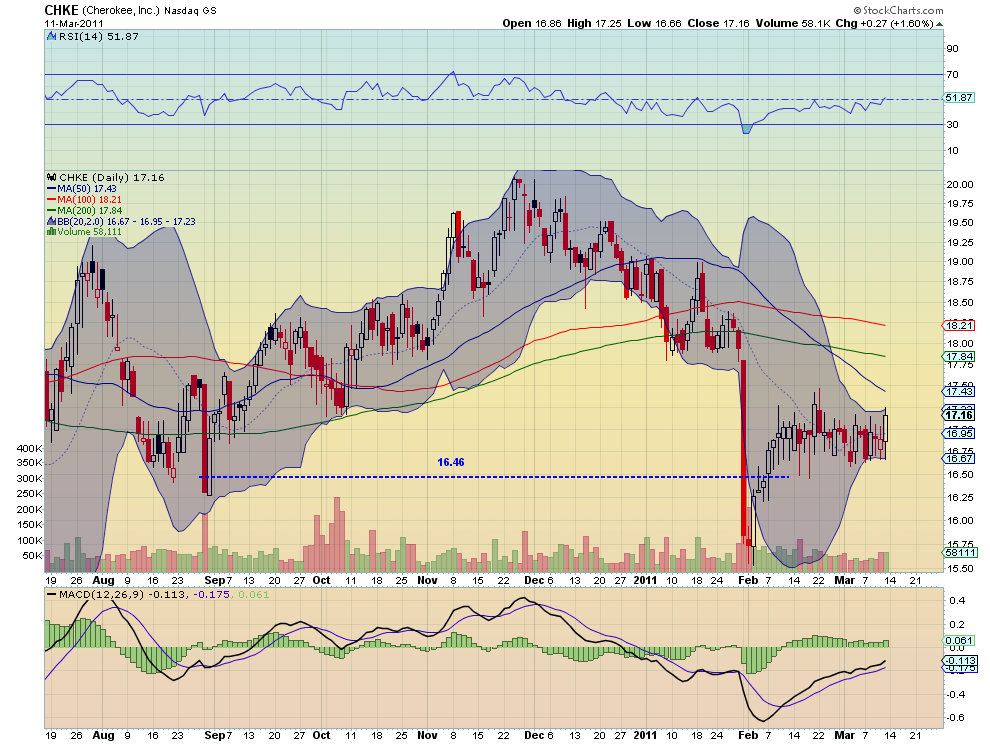Click the 58111 volume value tag
Viewport: 990px width, 744px height.
tap(960, 552)
